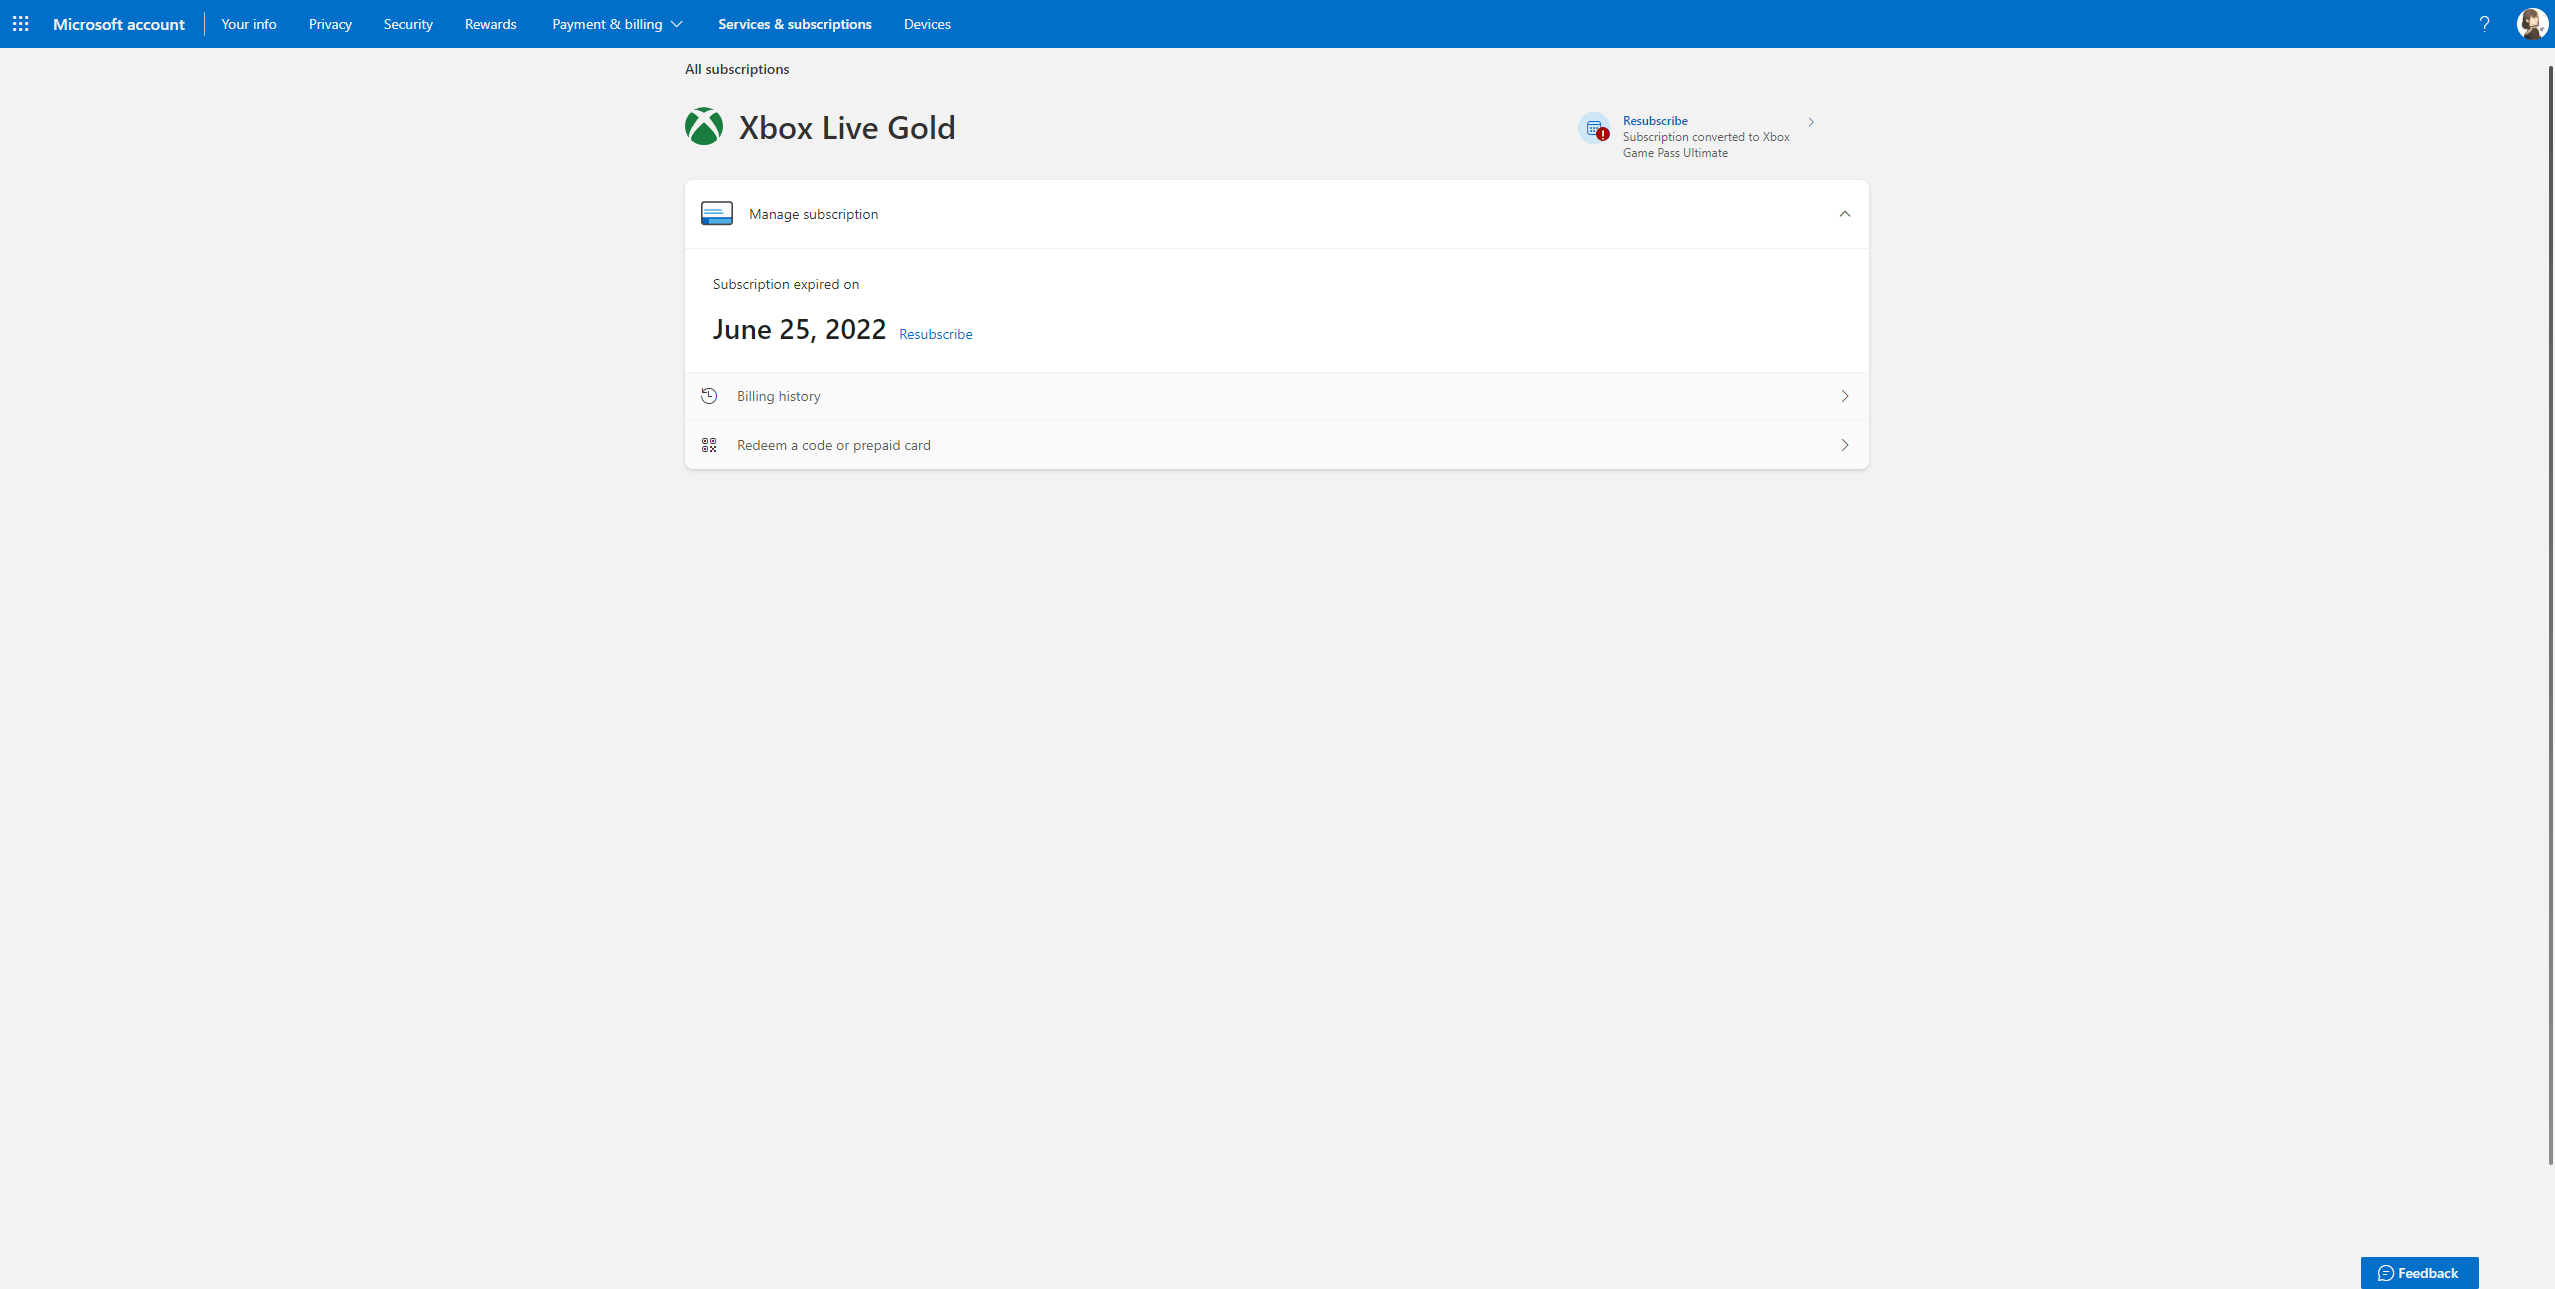Open the Microsoft apps grid launcher
This screenshot has width=2555, height=1289.
coord(20,24)
